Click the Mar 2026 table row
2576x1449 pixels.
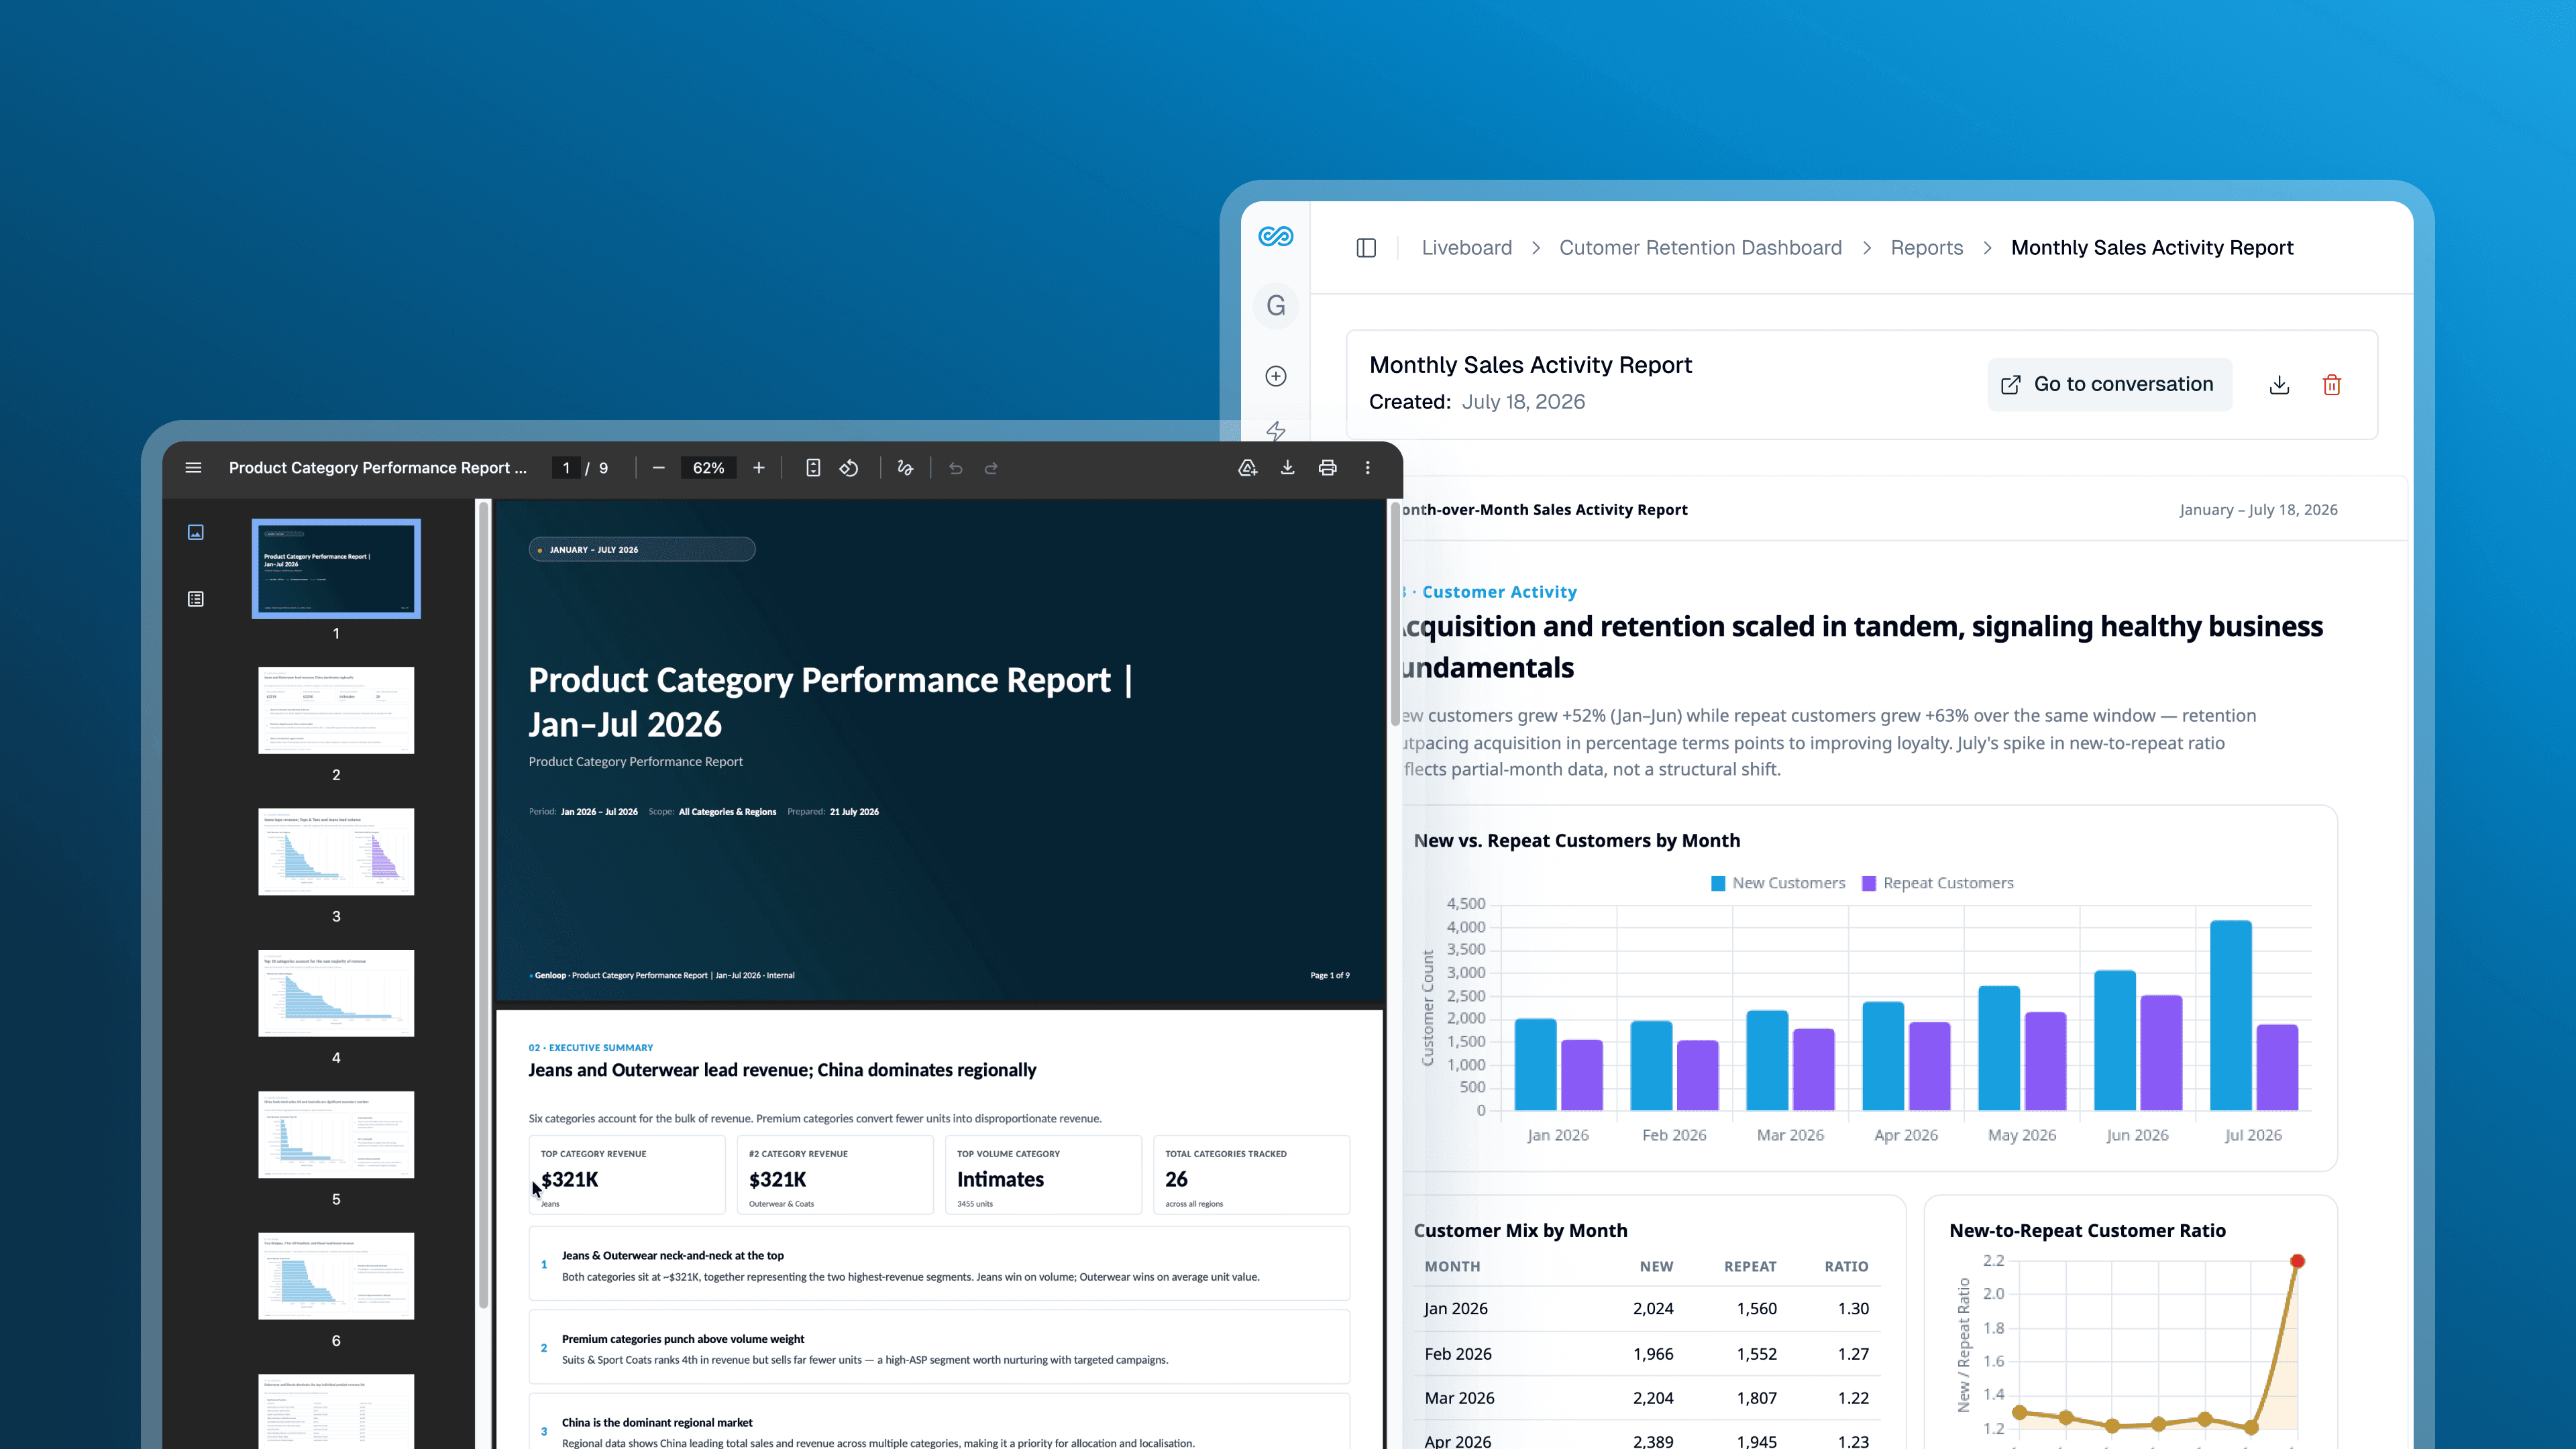(1646, 1398)
